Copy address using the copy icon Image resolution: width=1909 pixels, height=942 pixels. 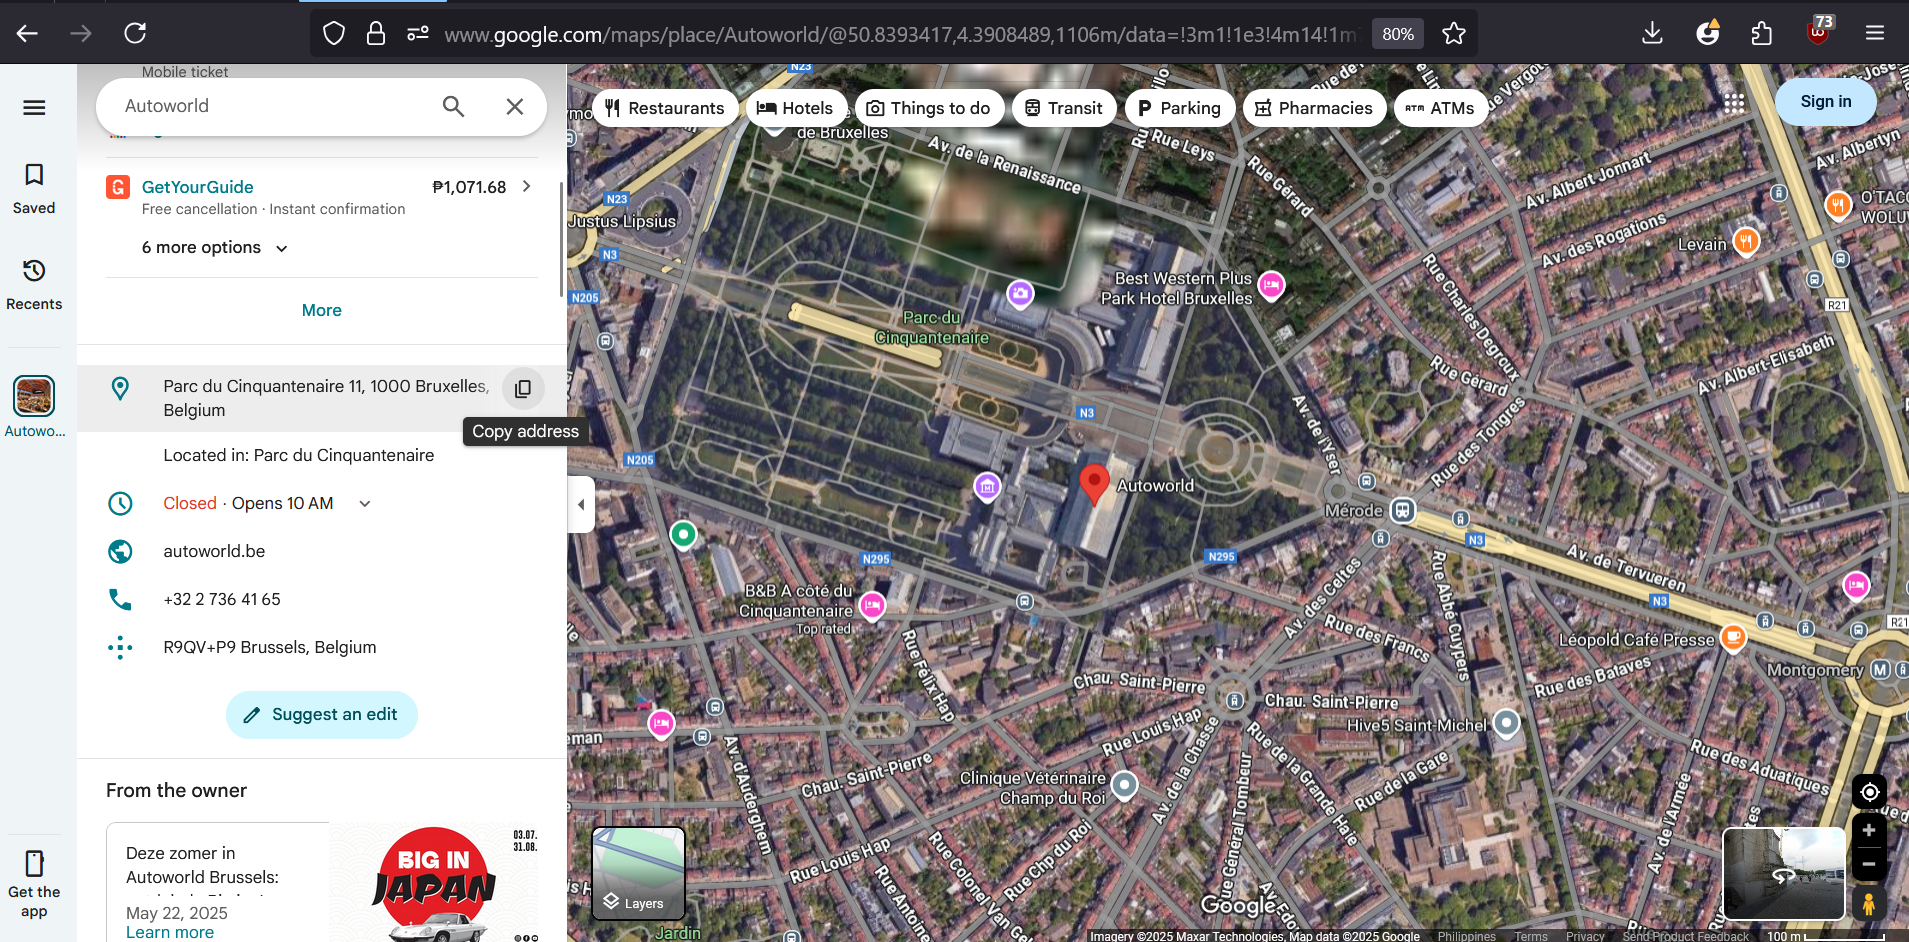[523, 389]
